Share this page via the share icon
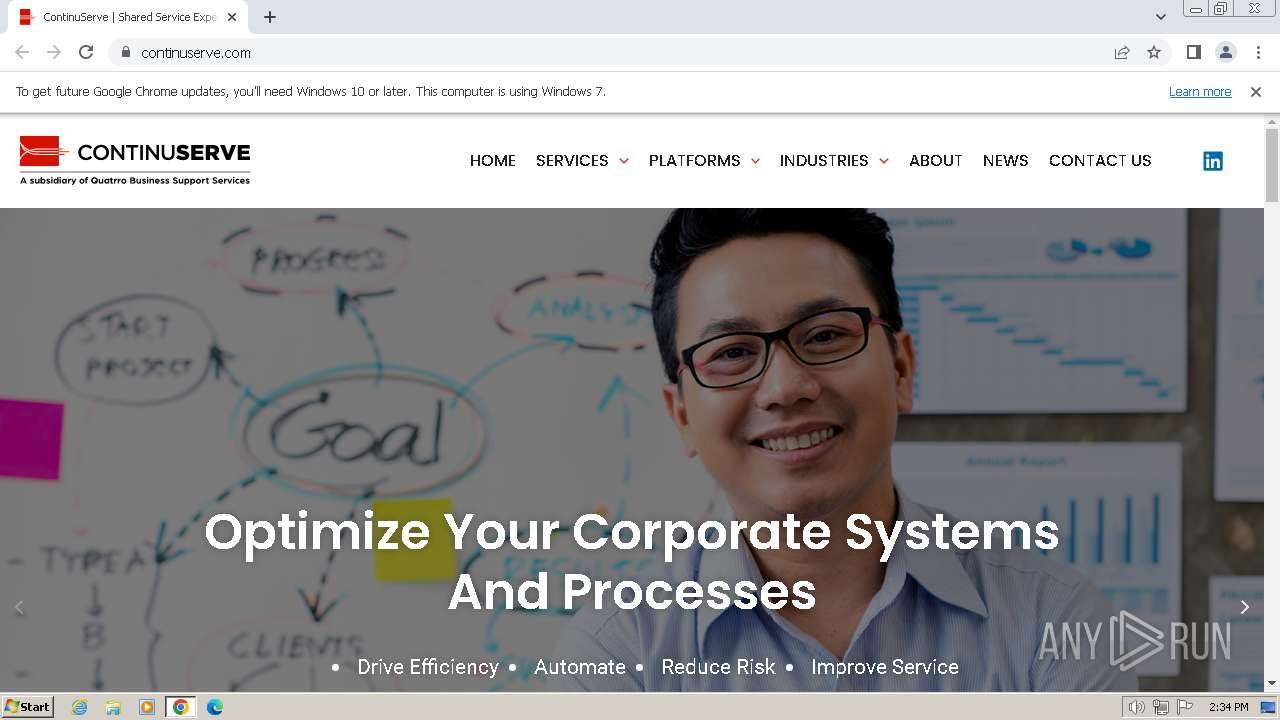The height and width of the screenshot is (720, 1280). pyautogui.click(x=1122, y=52)
